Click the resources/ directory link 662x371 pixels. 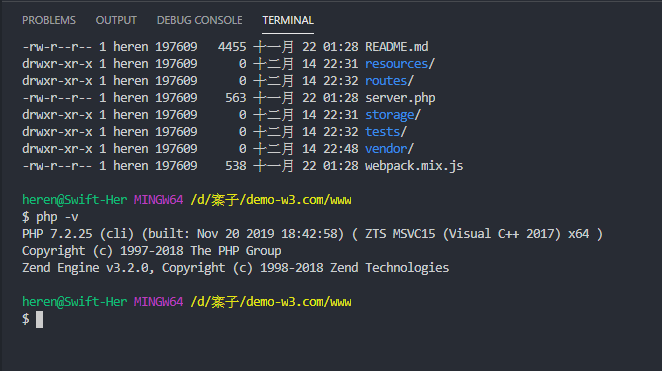(x=399, y=64)
